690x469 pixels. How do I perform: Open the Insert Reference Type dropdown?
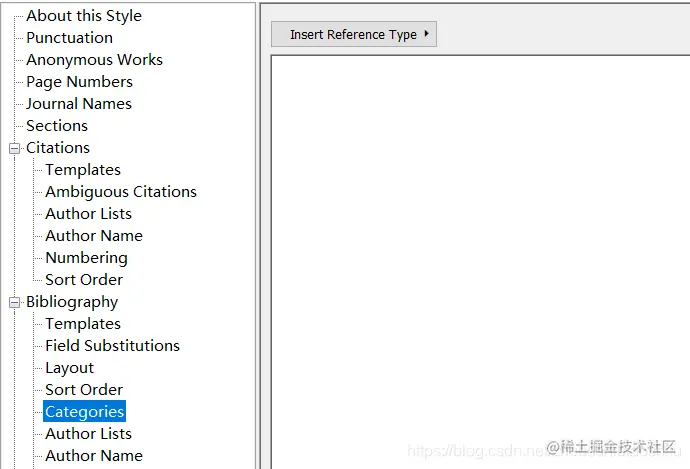(x=354, y=34)
